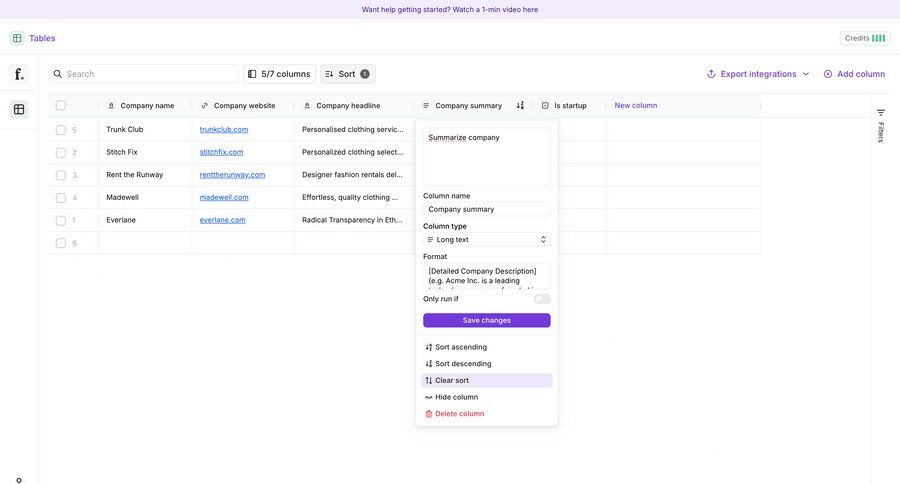This screenshot has height=484, width=900.
Task: Open the Is startup column header
Action: (x=569, y=106)
